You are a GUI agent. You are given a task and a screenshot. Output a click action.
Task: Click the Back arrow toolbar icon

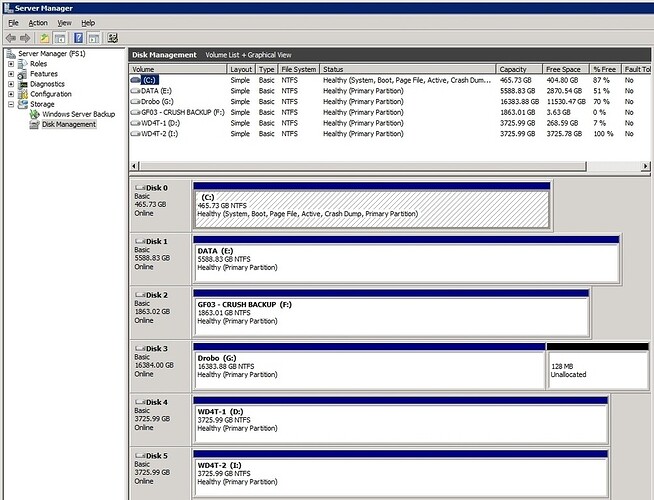coord(11,38)
